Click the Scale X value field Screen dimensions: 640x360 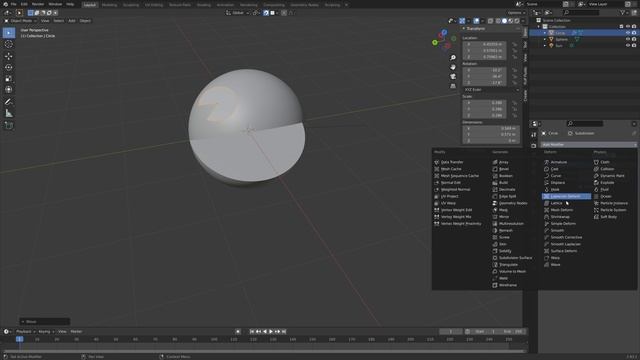484,103
